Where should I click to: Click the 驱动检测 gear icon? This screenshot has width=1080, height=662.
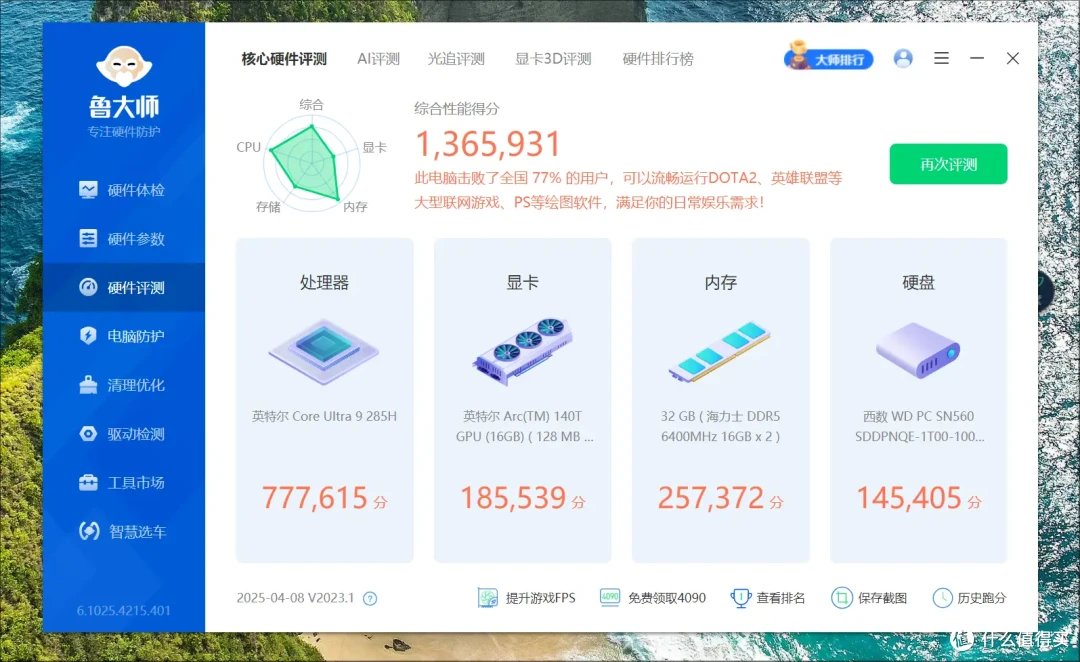[x=88, y=433]
